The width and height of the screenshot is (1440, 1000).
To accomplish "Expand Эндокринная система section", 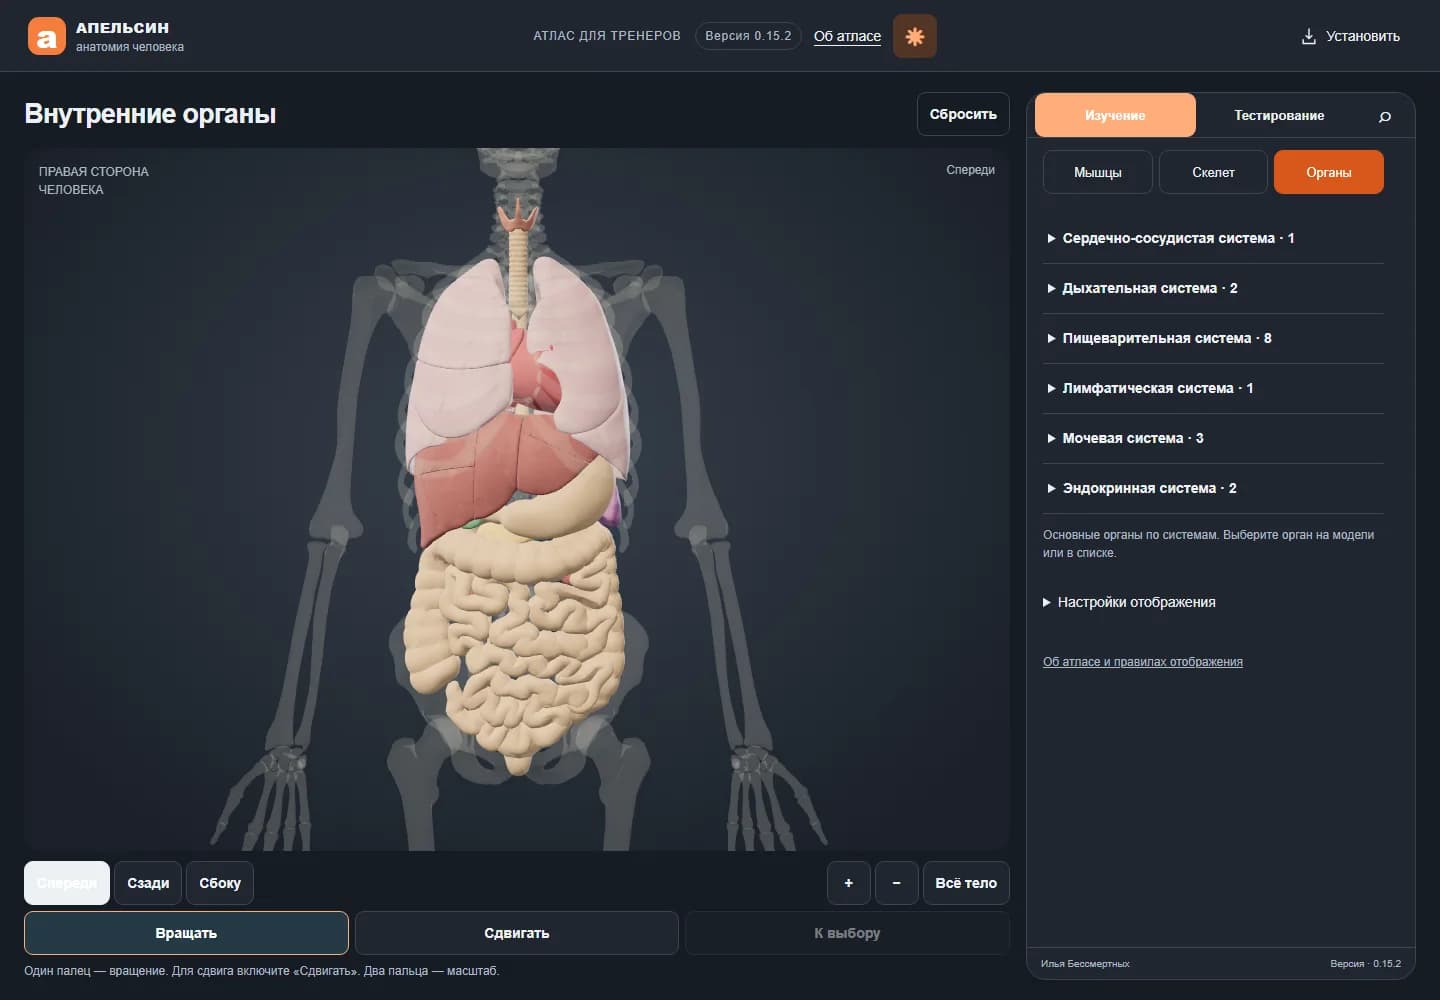I will (1213, 488).
